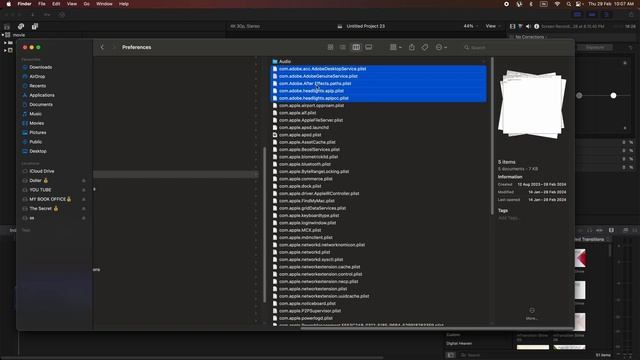
Task: Open Recents in Finder sidebar
Action: [x=38, y=86]
